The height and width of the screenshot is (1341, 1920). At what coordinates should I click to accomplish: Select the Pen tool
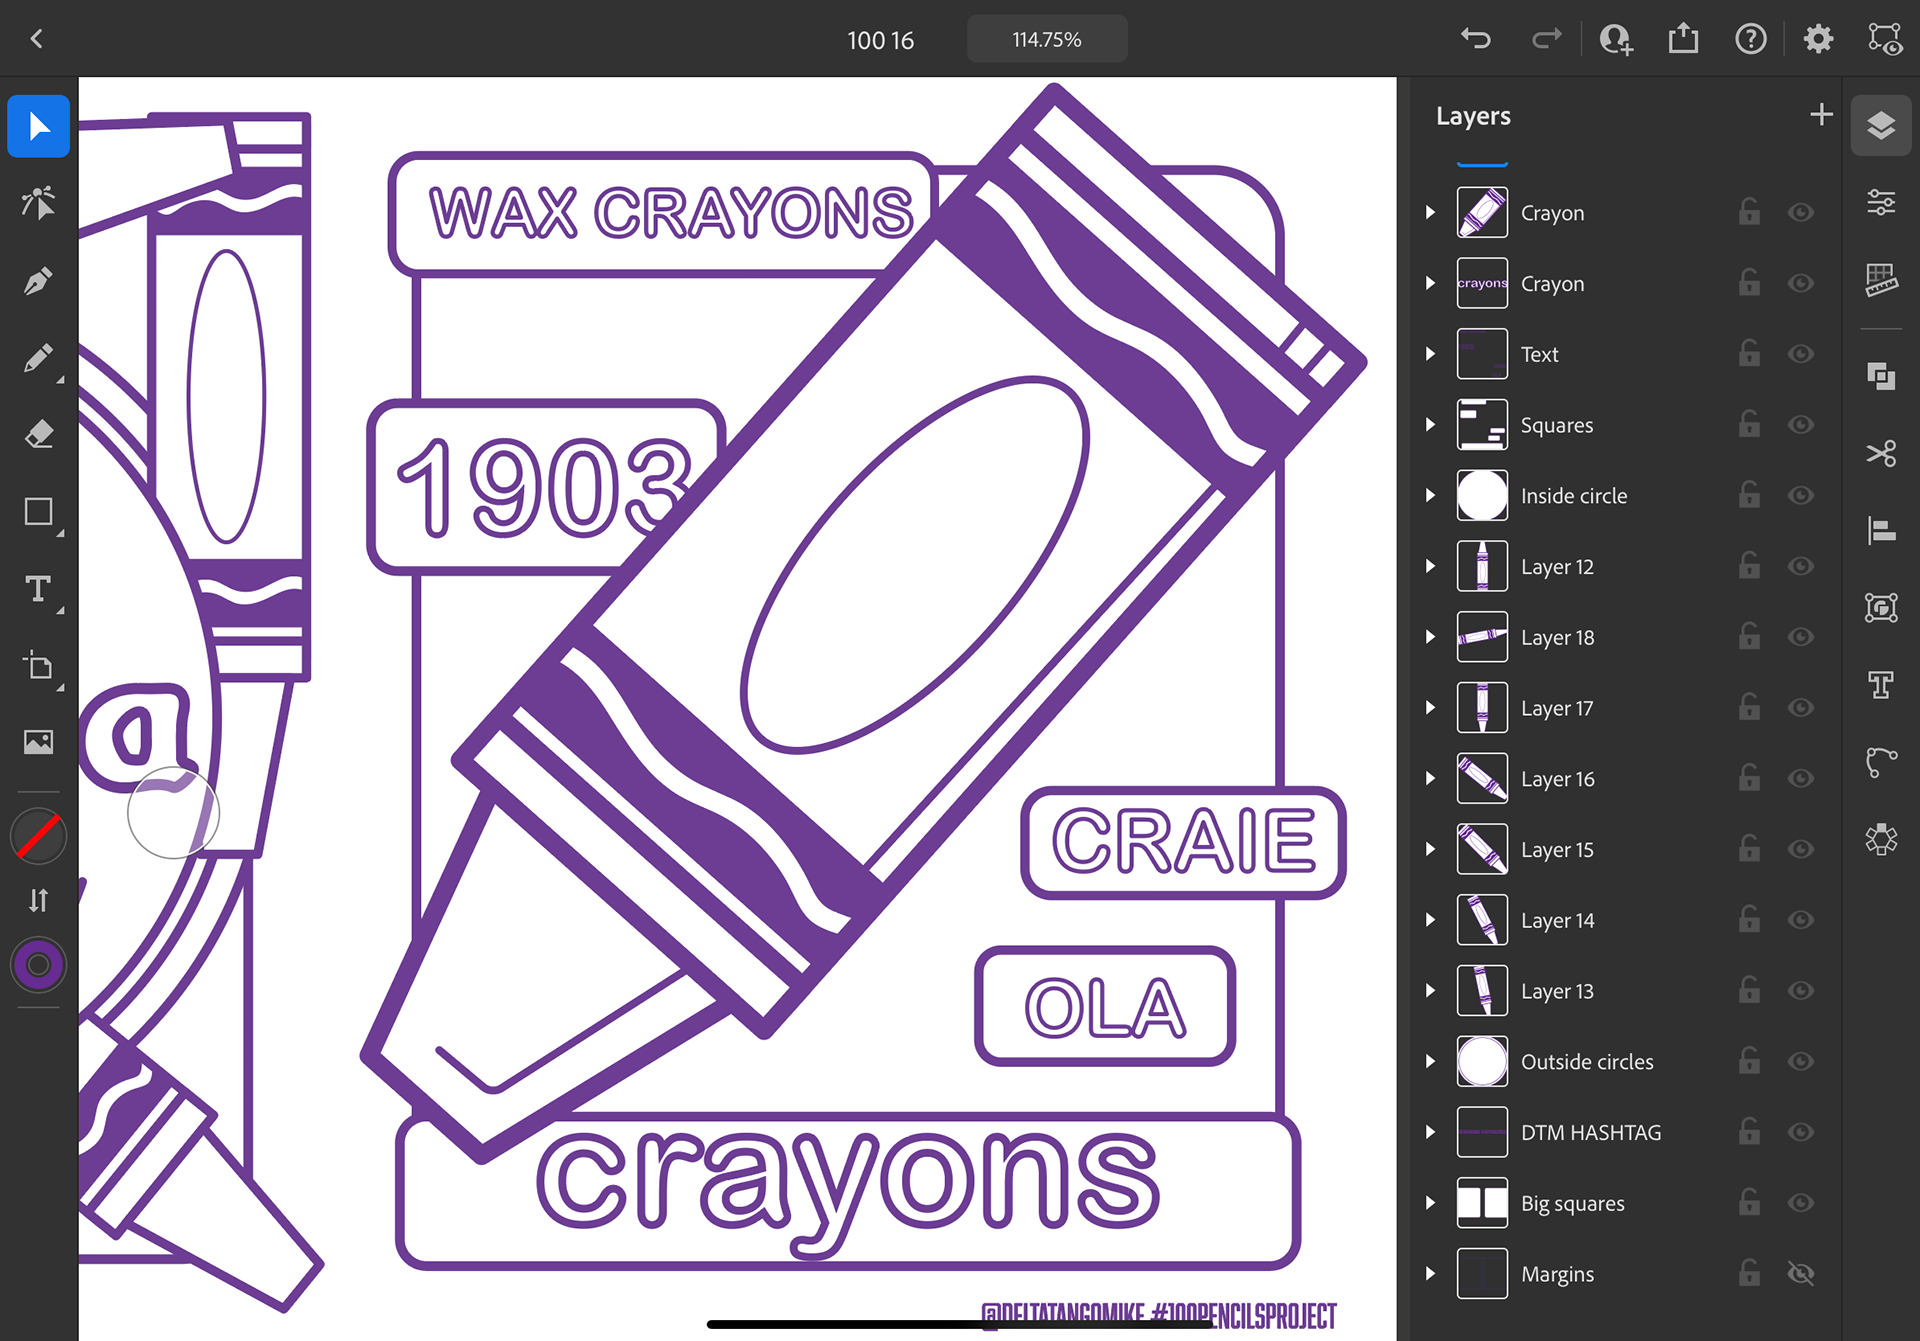pos(38,281)
